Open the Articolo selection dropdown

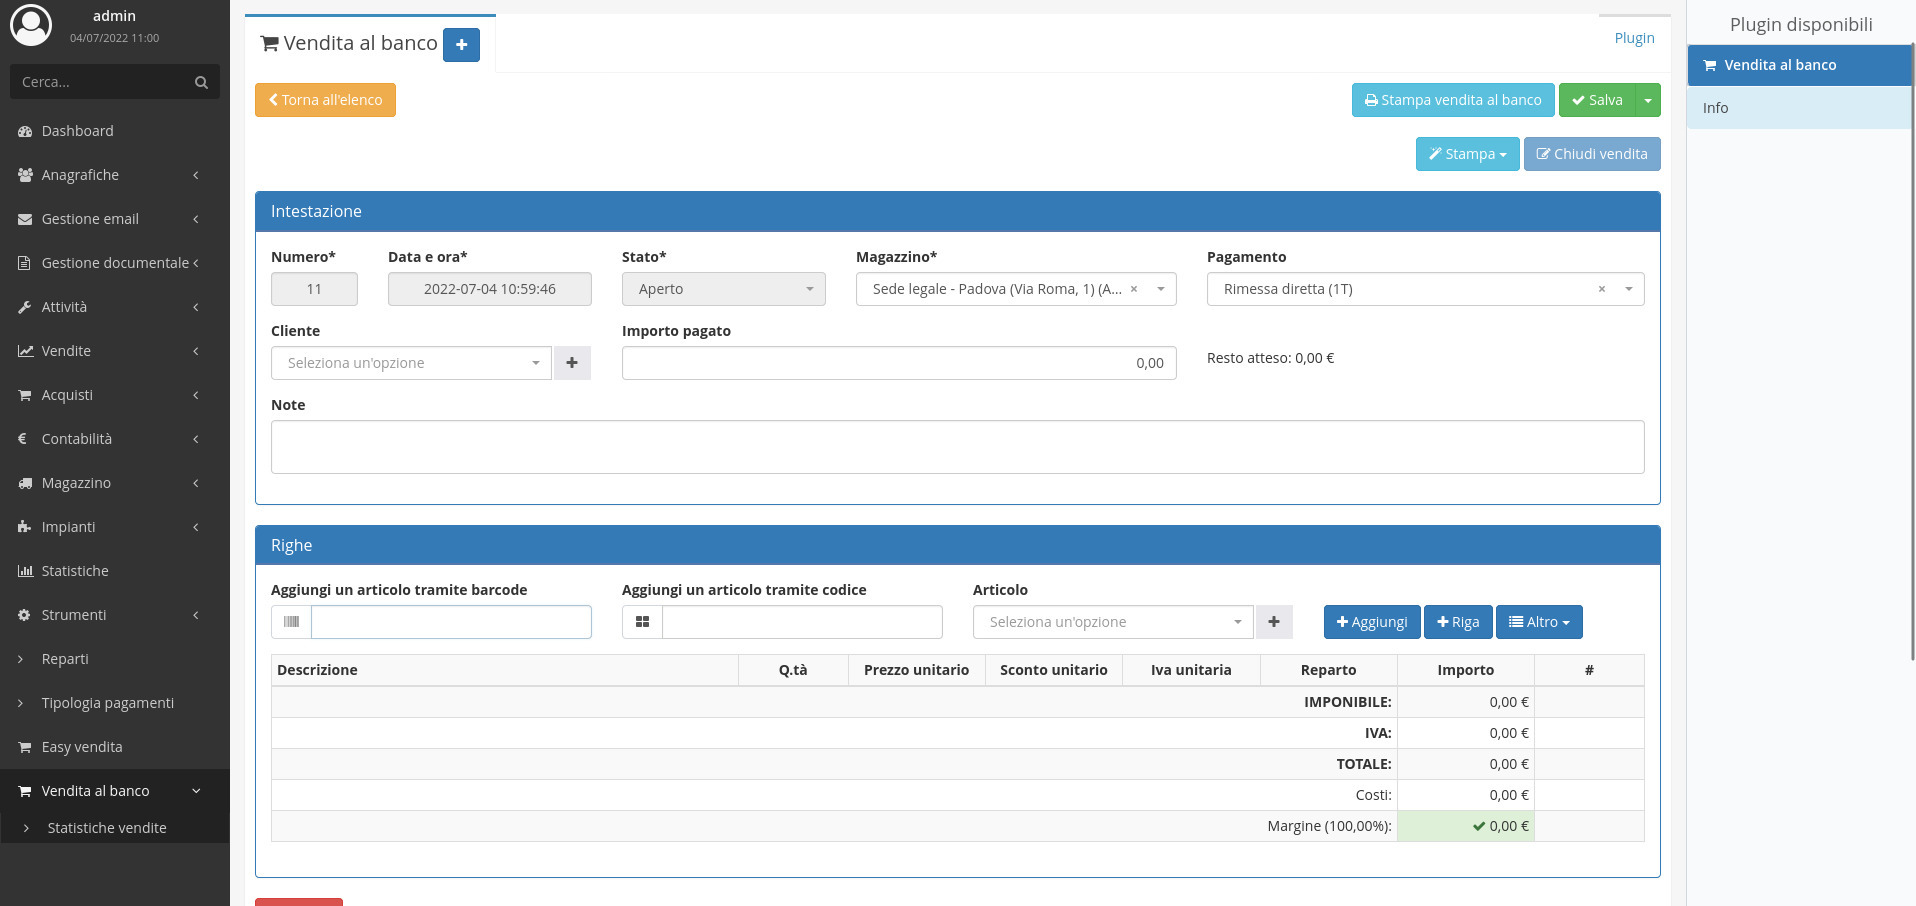(x=1112, y=622)
